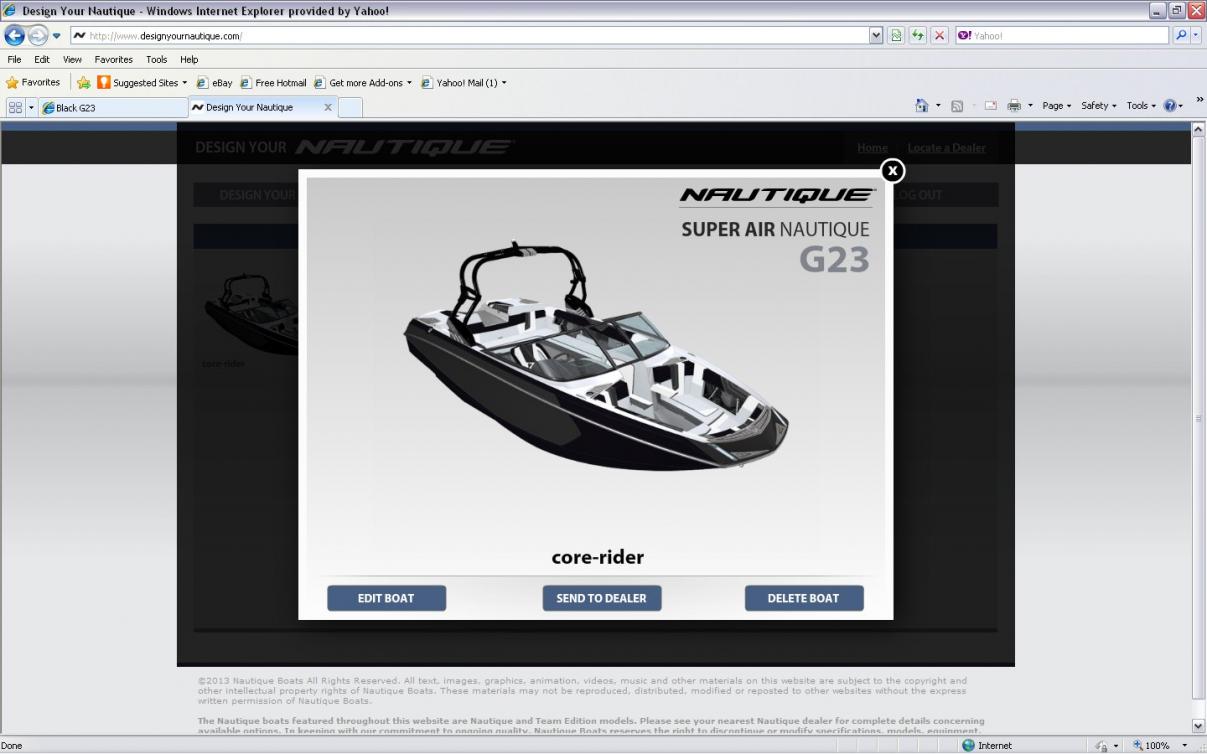Click the Favorites star button

coord(33,83)
